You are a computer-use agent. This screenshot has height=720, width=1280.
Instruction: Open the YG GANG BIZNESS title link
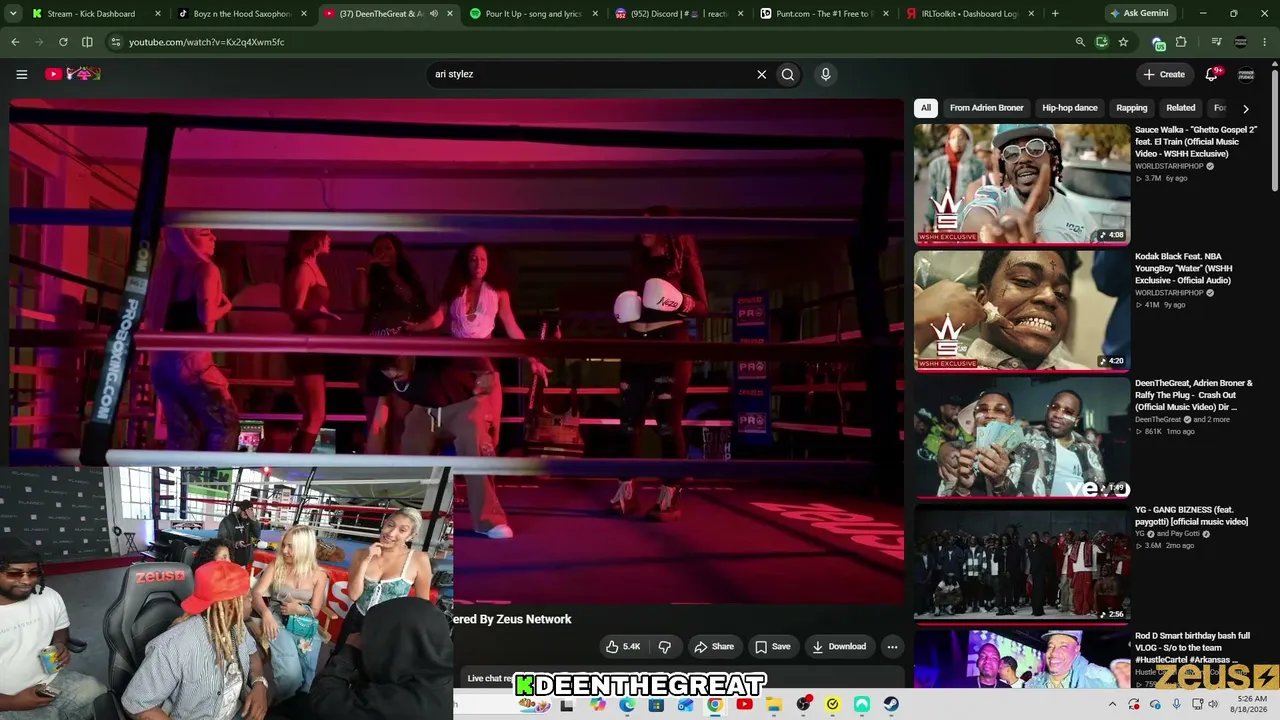(x=1191, y=515)
